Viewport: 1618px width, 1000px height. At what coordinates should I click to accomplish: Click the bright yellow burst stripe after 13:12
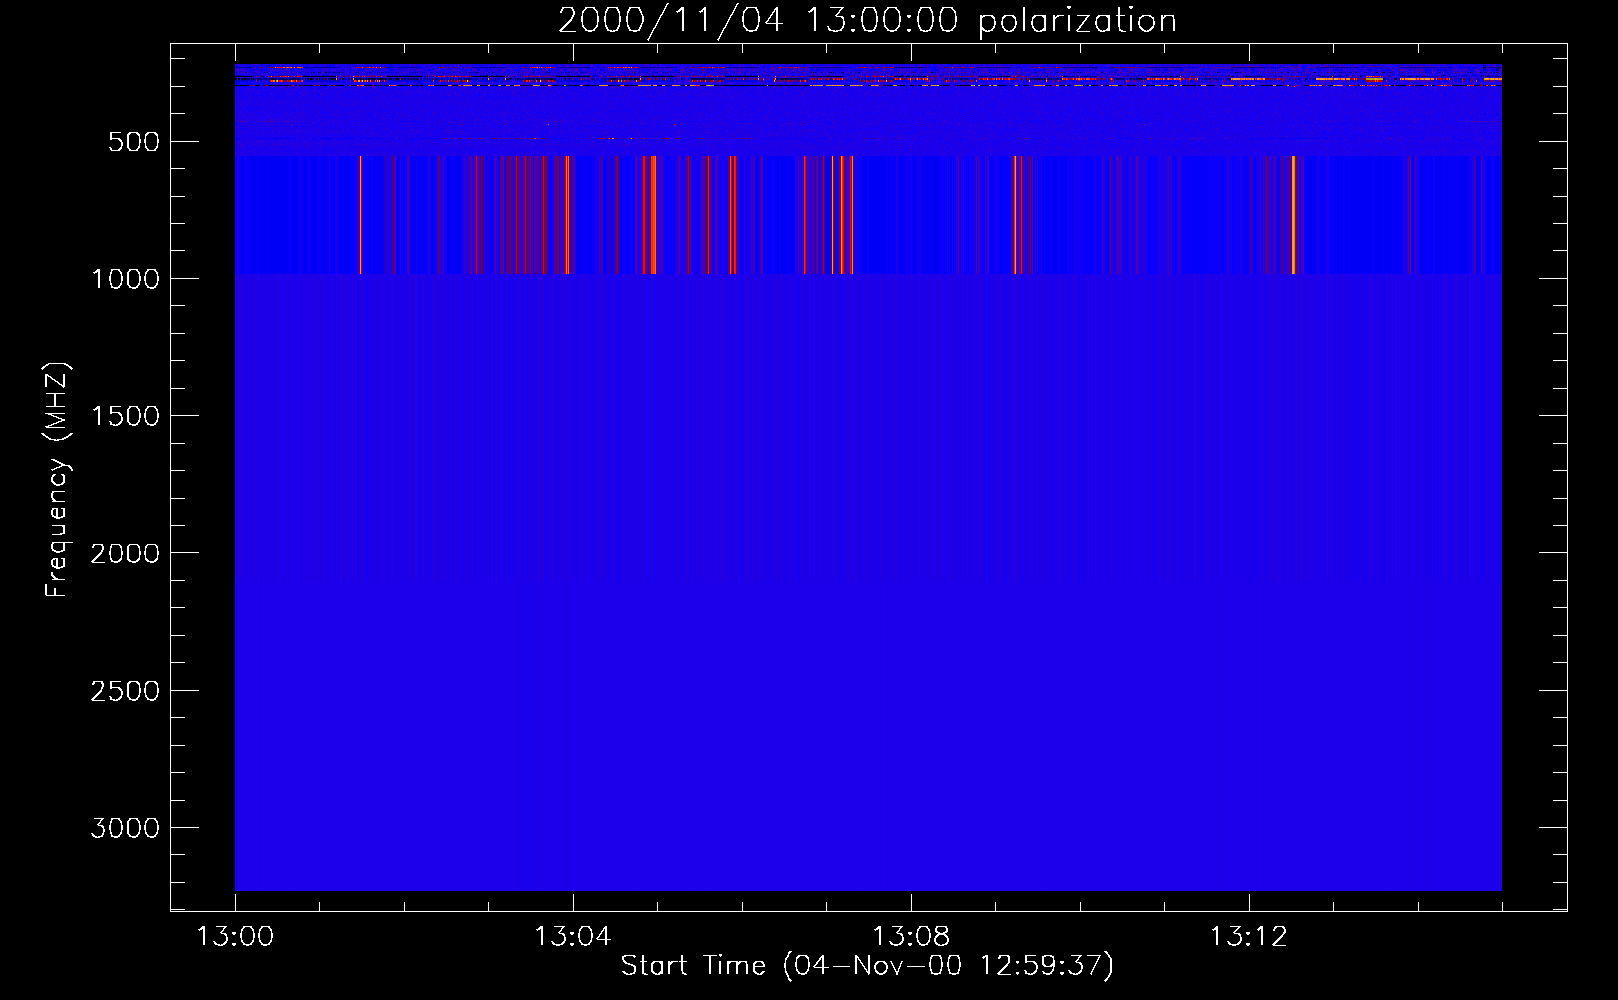click(x=1293, y=214)
